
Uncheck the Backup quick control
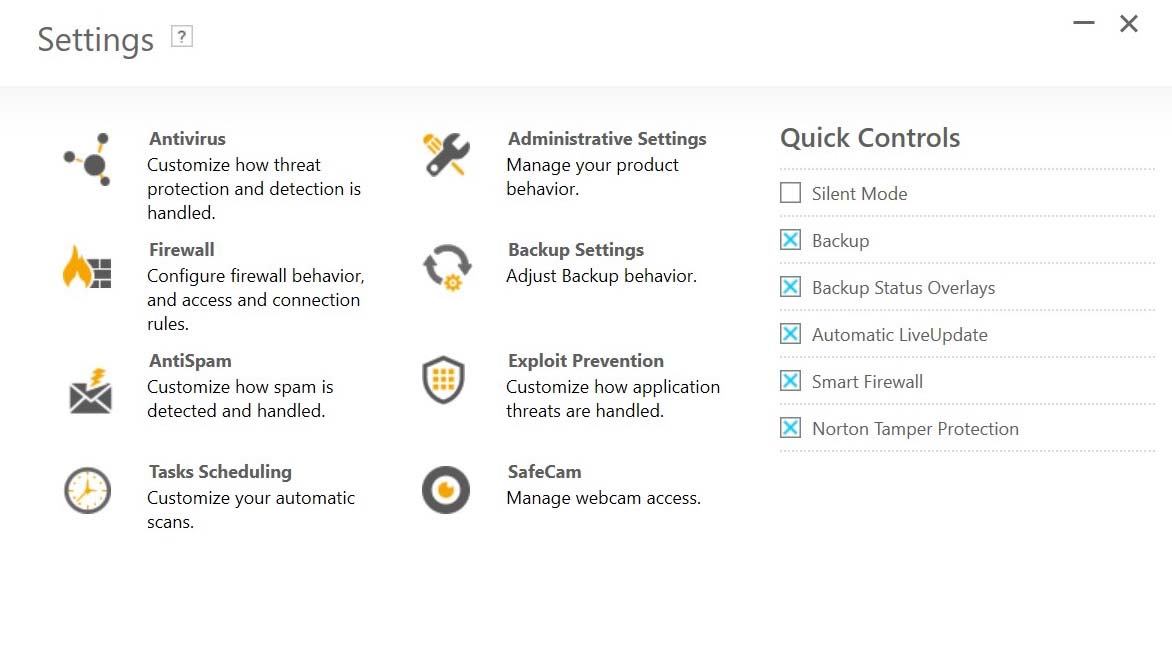pos(790,240)
